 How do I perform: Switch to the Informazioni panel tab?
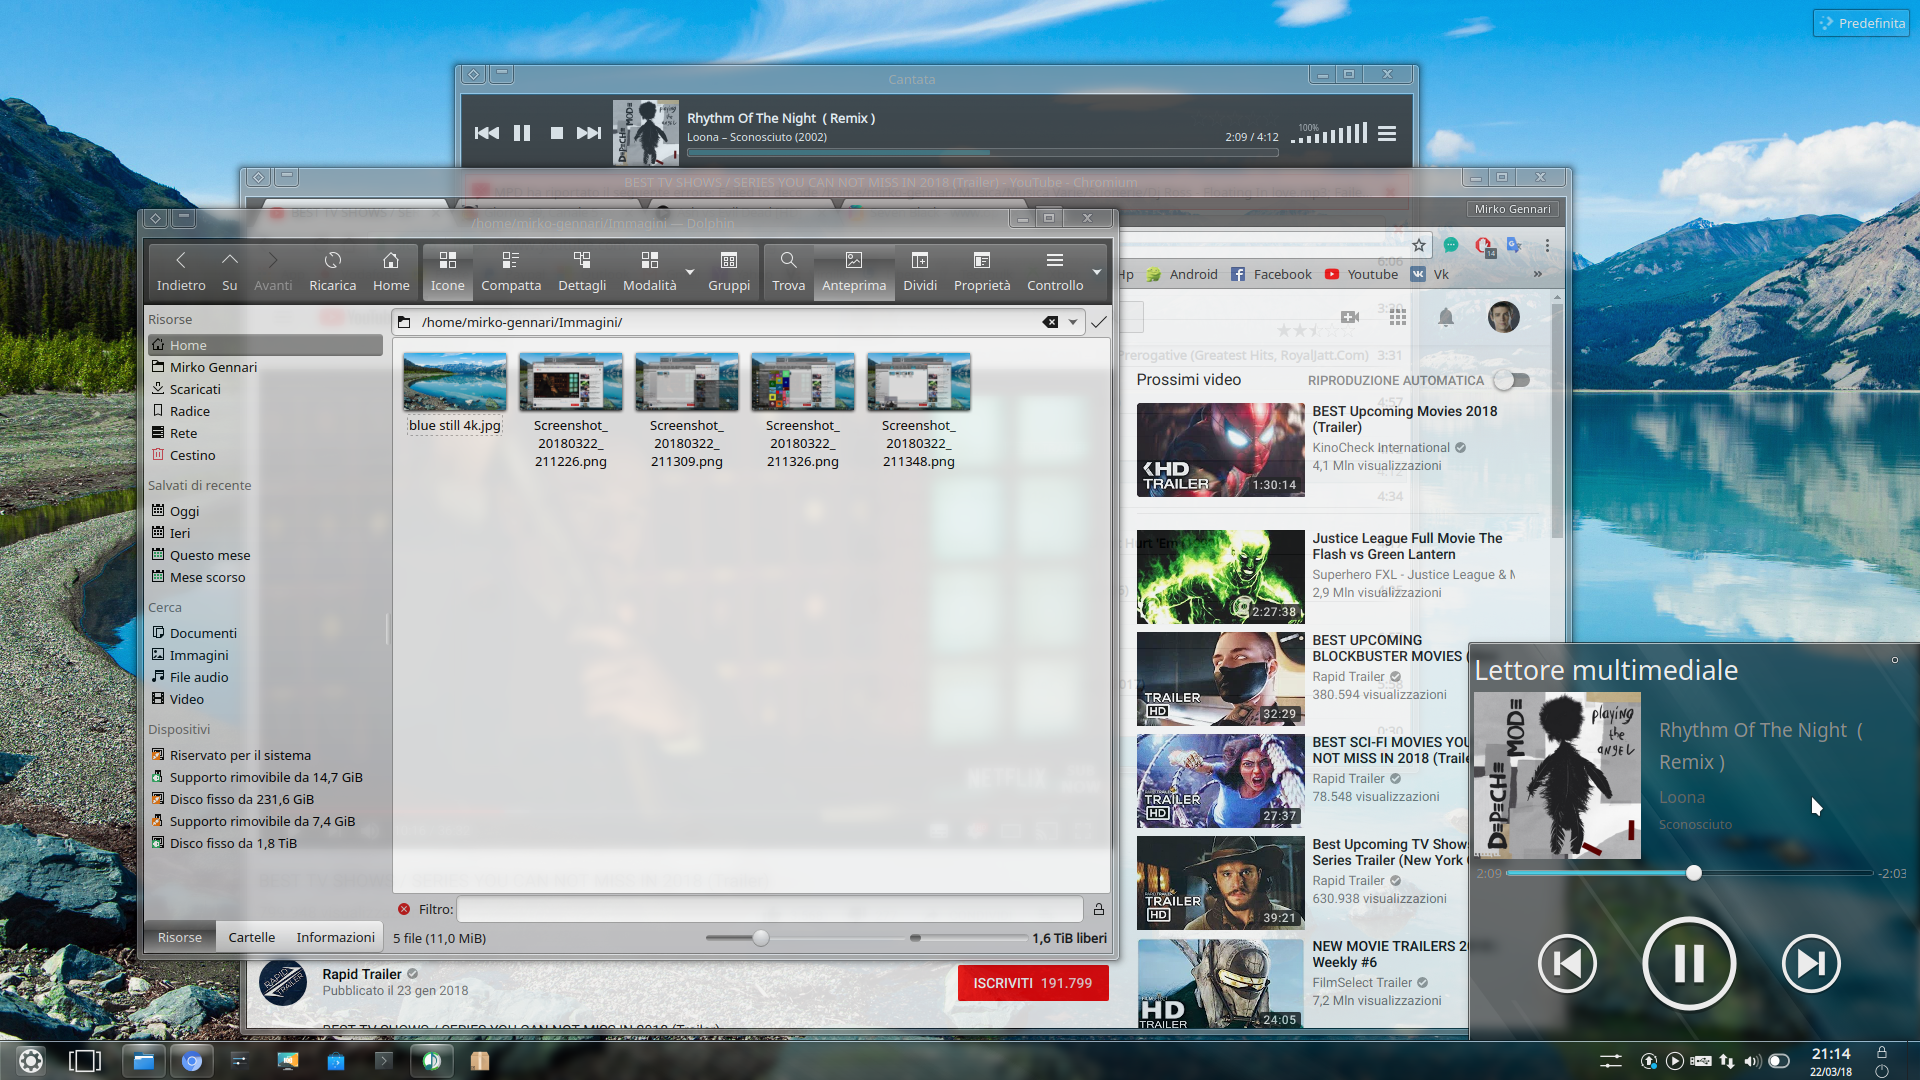tap(335, 937)
